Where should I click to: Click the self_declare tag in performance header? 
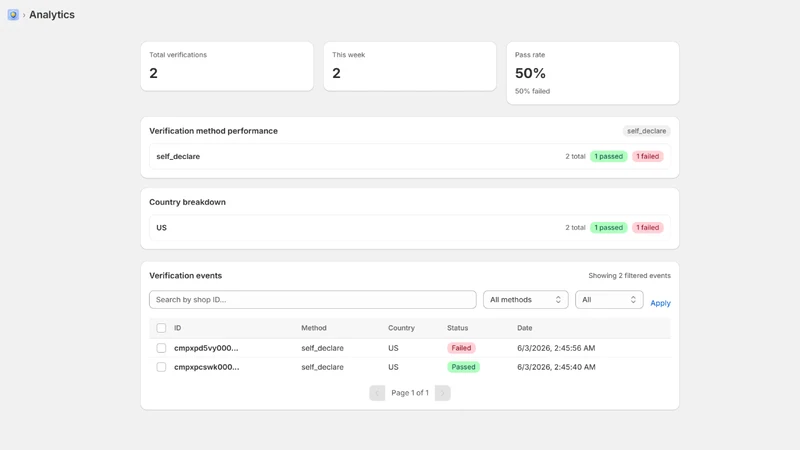[646, 131]
